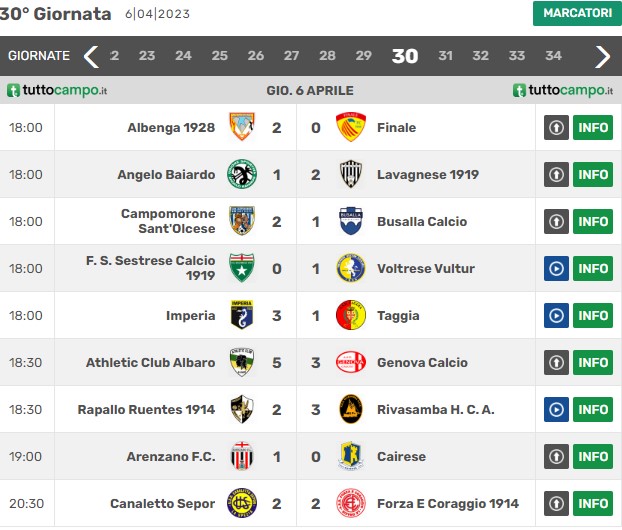Screen dimensions: 622x530
Task: Open Athletic Club Albaro team page
Action: [150, 363]
